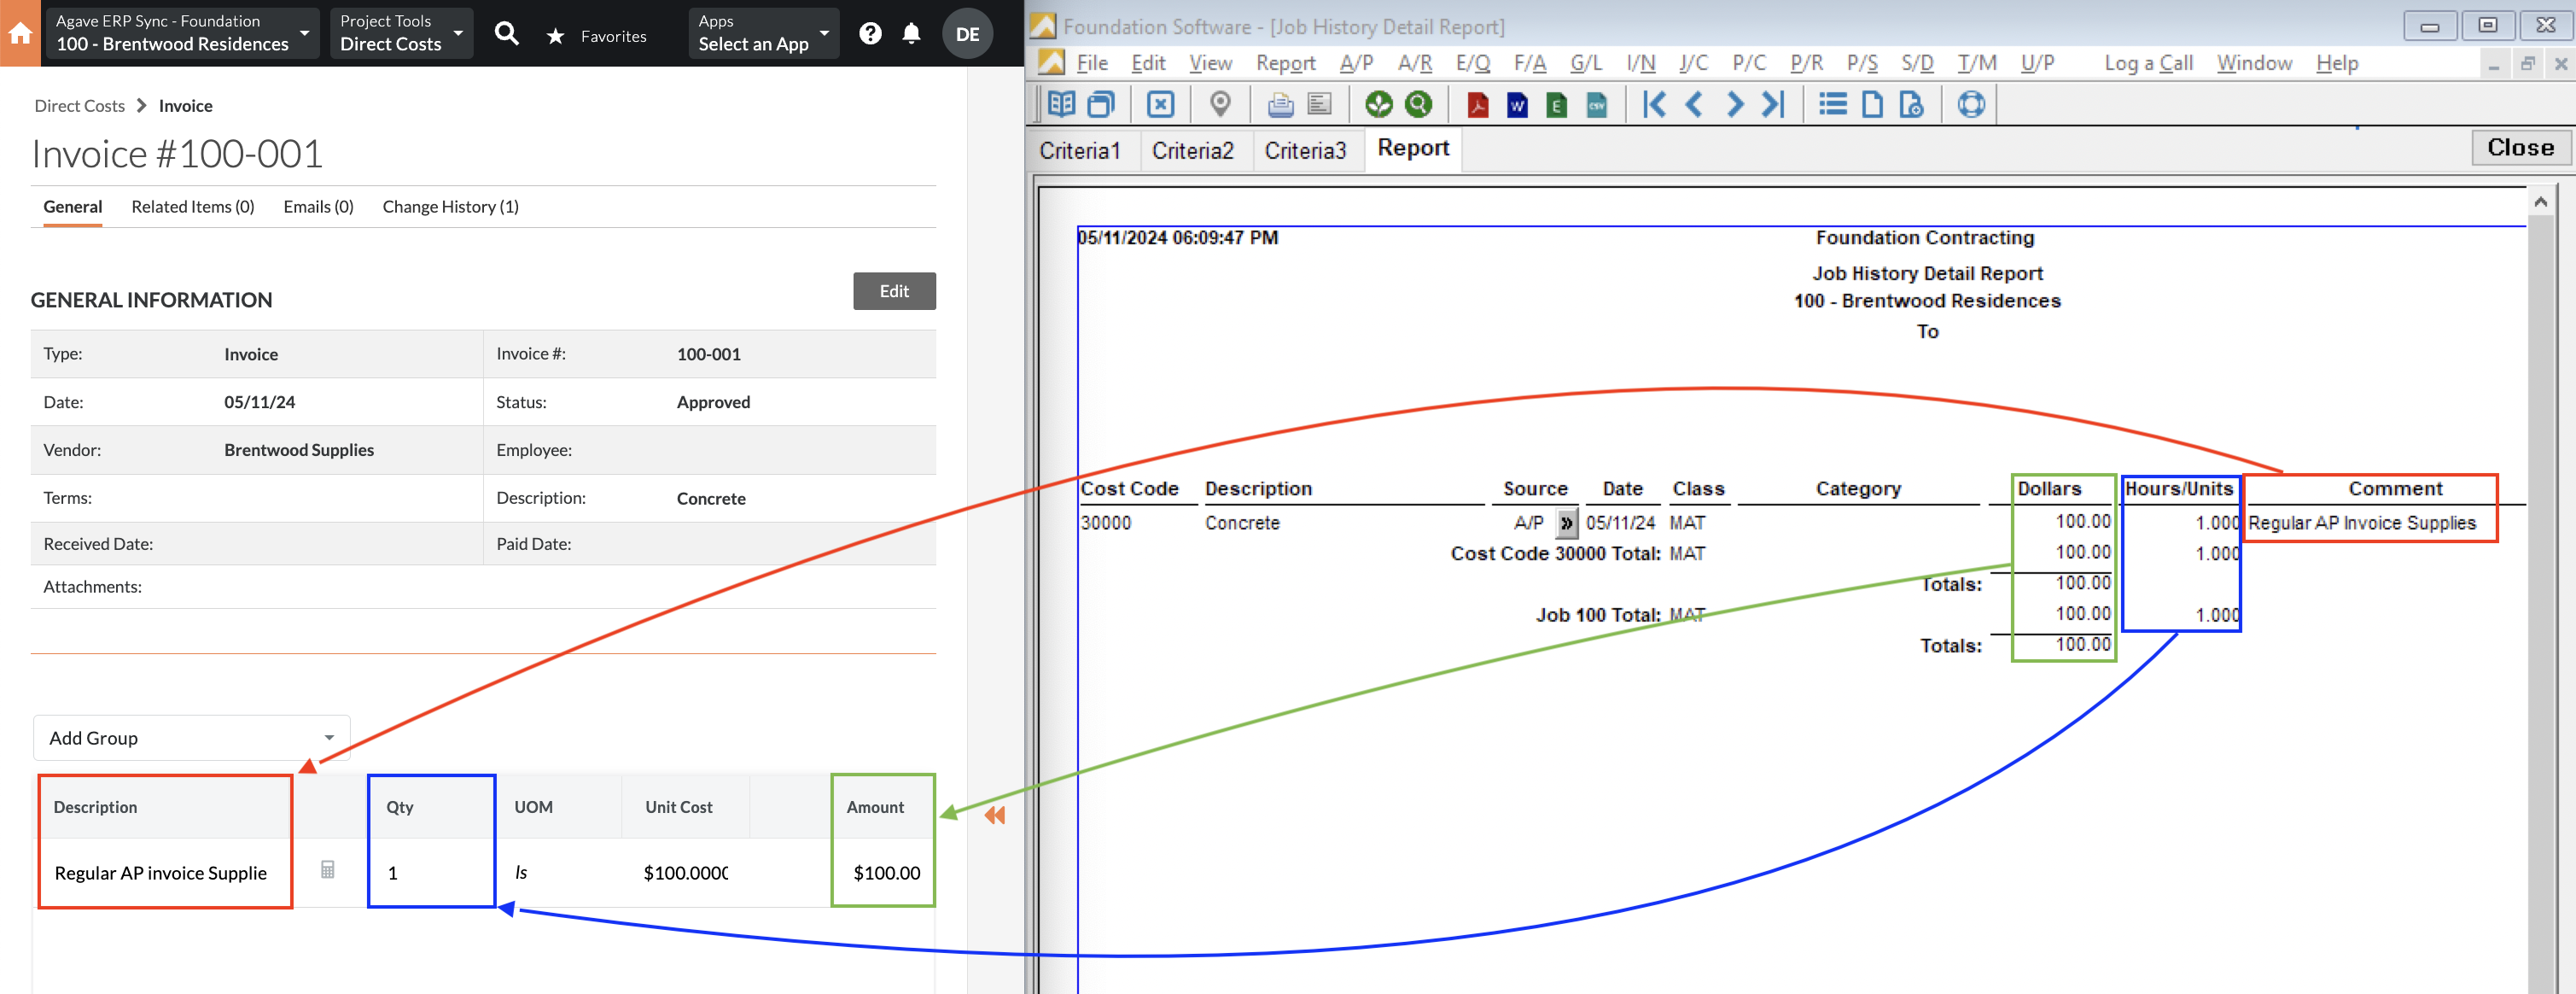Click the green magnifier search icon
2576x994 pixels.
(x=1418, y=104)
